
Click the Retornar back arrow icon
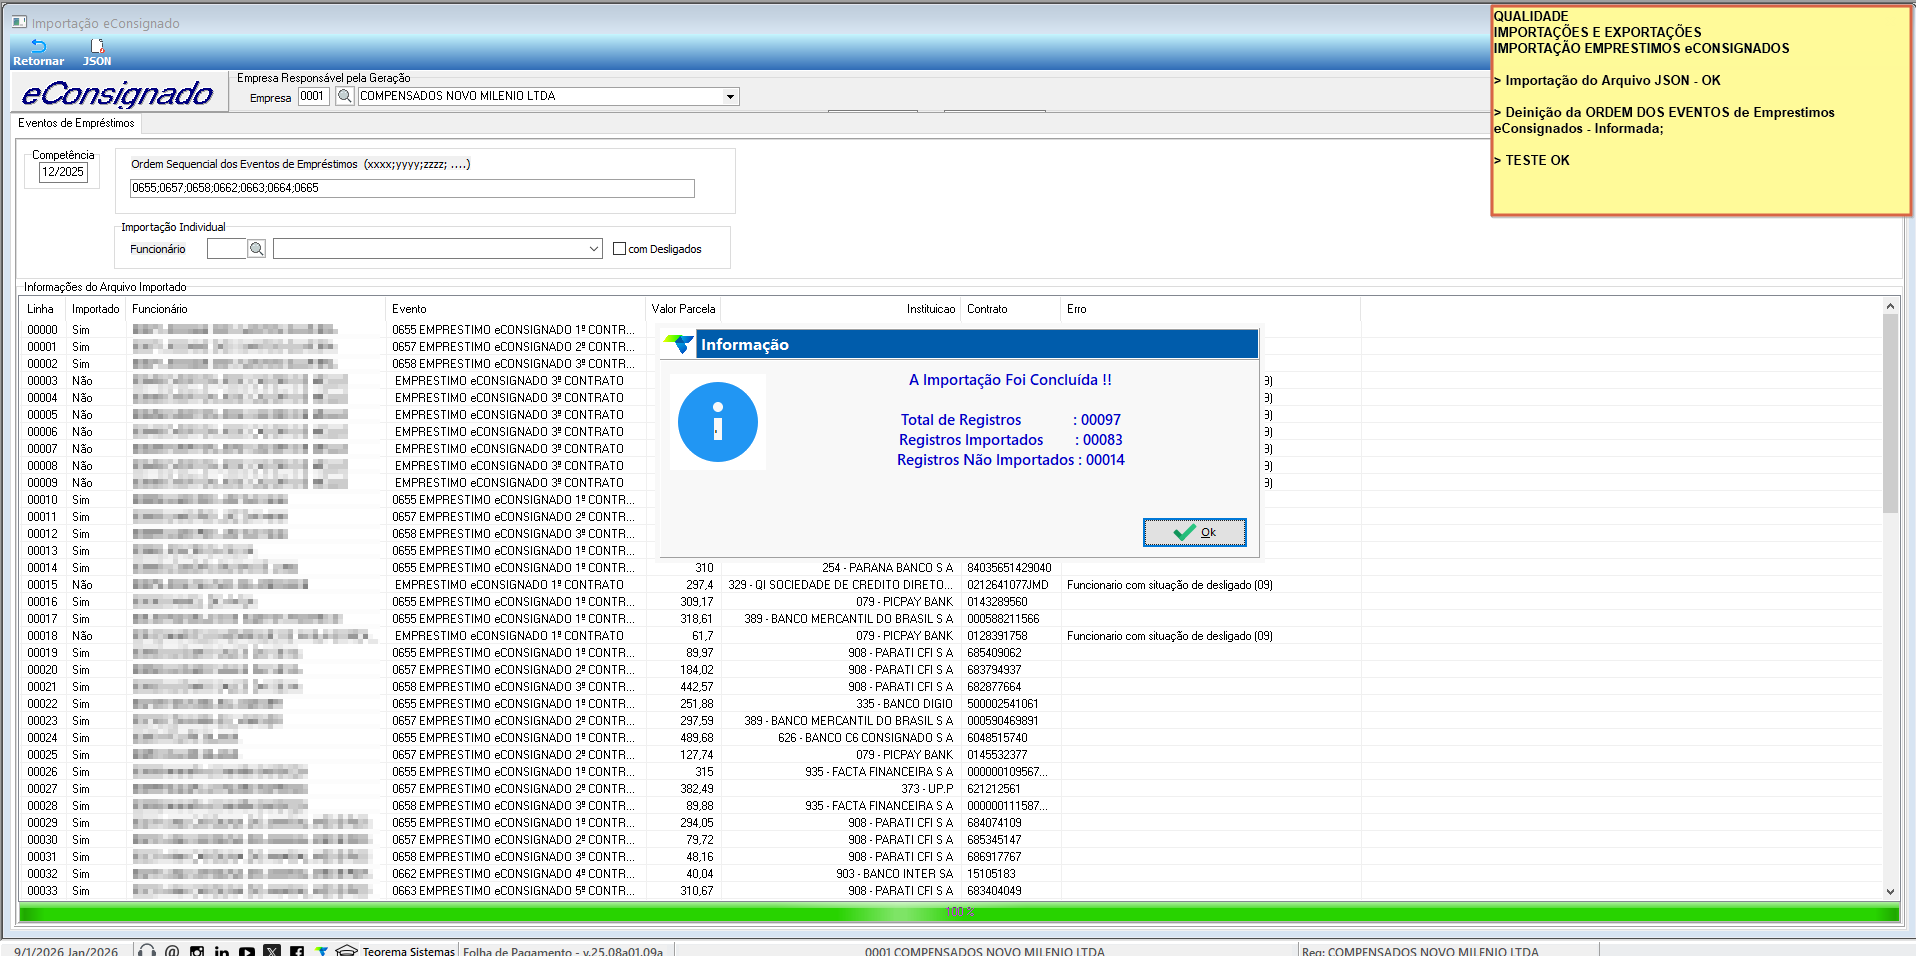pyautogui.click(x=38, y=46)
